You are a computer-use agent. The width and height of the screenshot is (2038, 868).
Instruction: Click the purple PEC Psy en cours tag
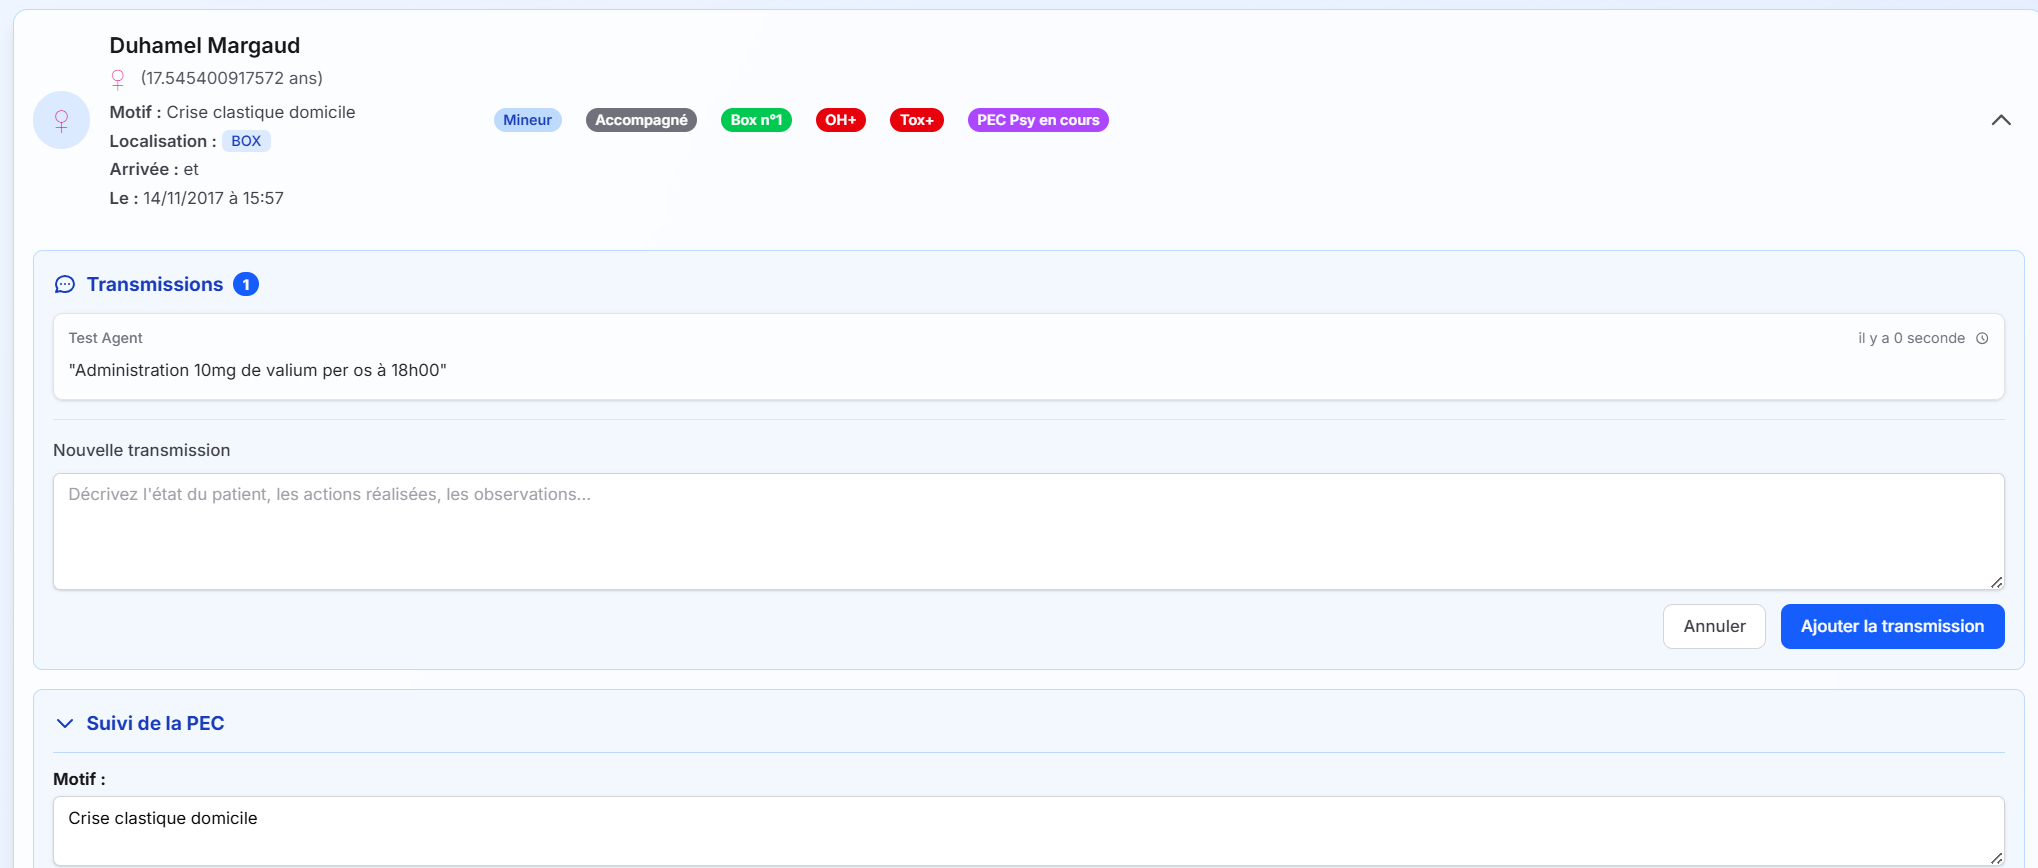[x=1037, y=120]
